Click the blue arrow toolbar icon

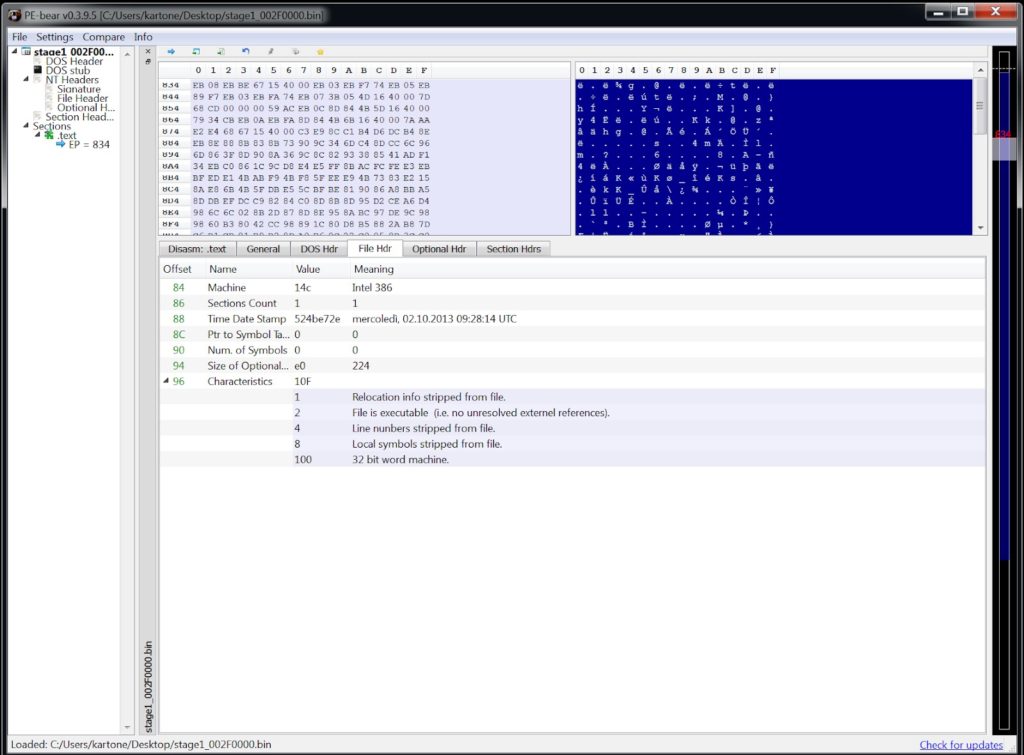coord(171,51)
